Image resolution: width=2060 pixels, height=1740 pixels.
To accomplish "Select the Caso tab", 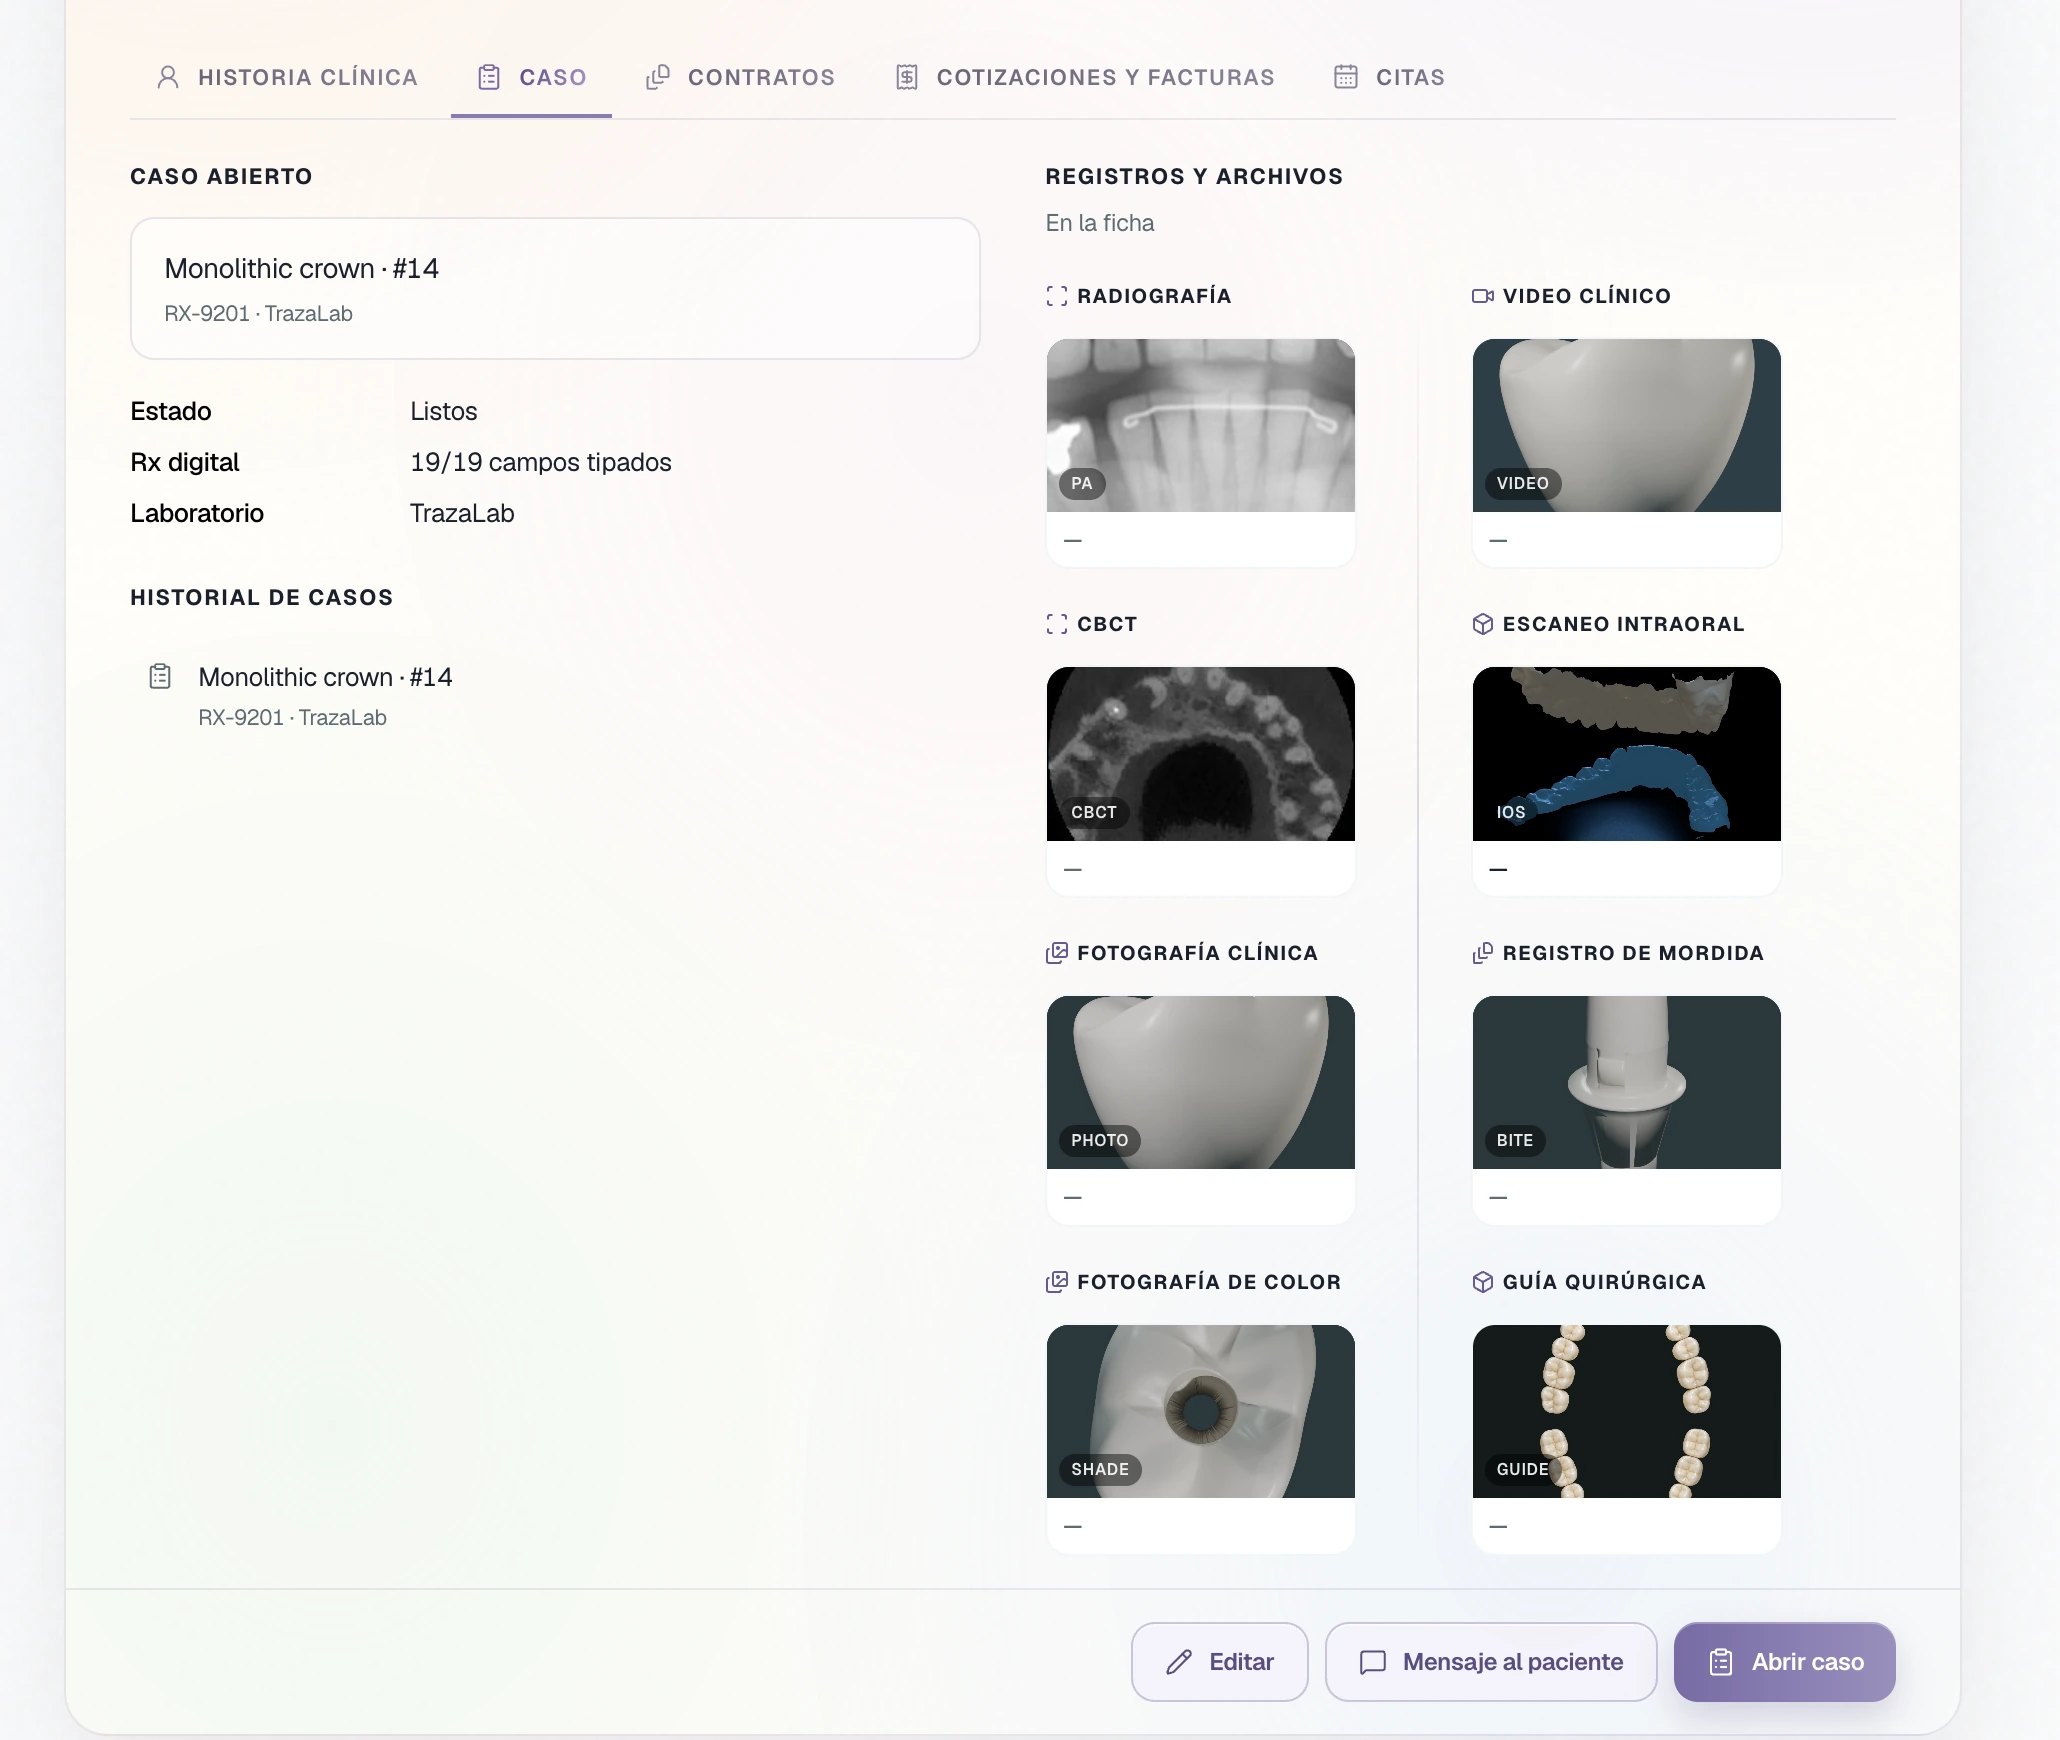I will [x=531, y=77].
